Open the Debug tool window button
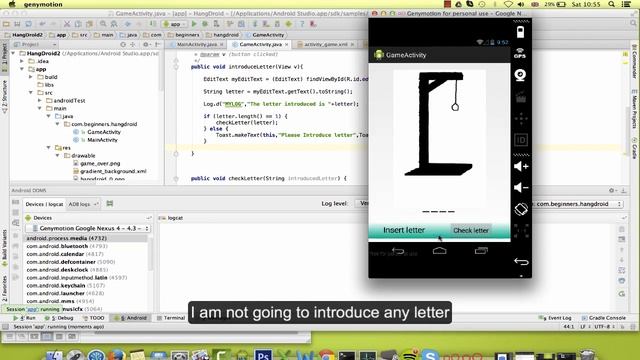The height and width of the screenshot is (360, 640). [59, 318]
